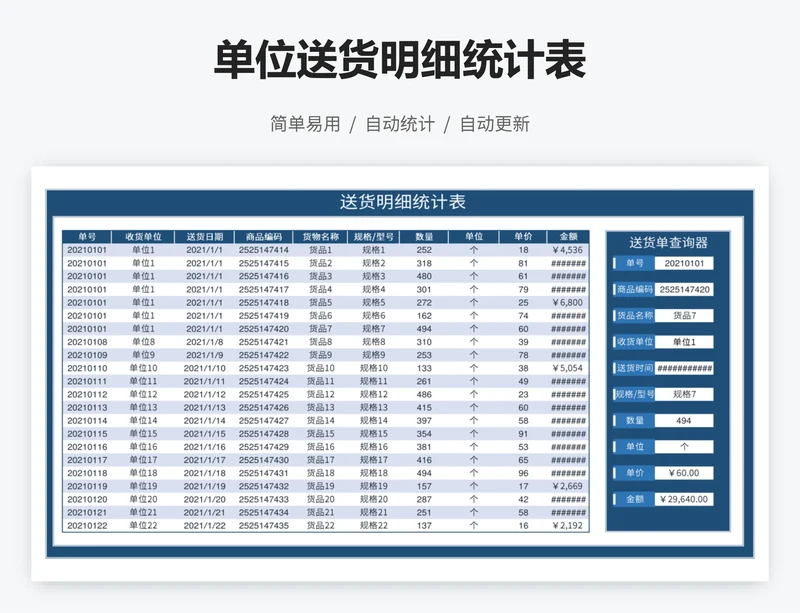The image size is (800, 613).
Task: Select cell with order number 20210108
Action: tap(87, 342)
